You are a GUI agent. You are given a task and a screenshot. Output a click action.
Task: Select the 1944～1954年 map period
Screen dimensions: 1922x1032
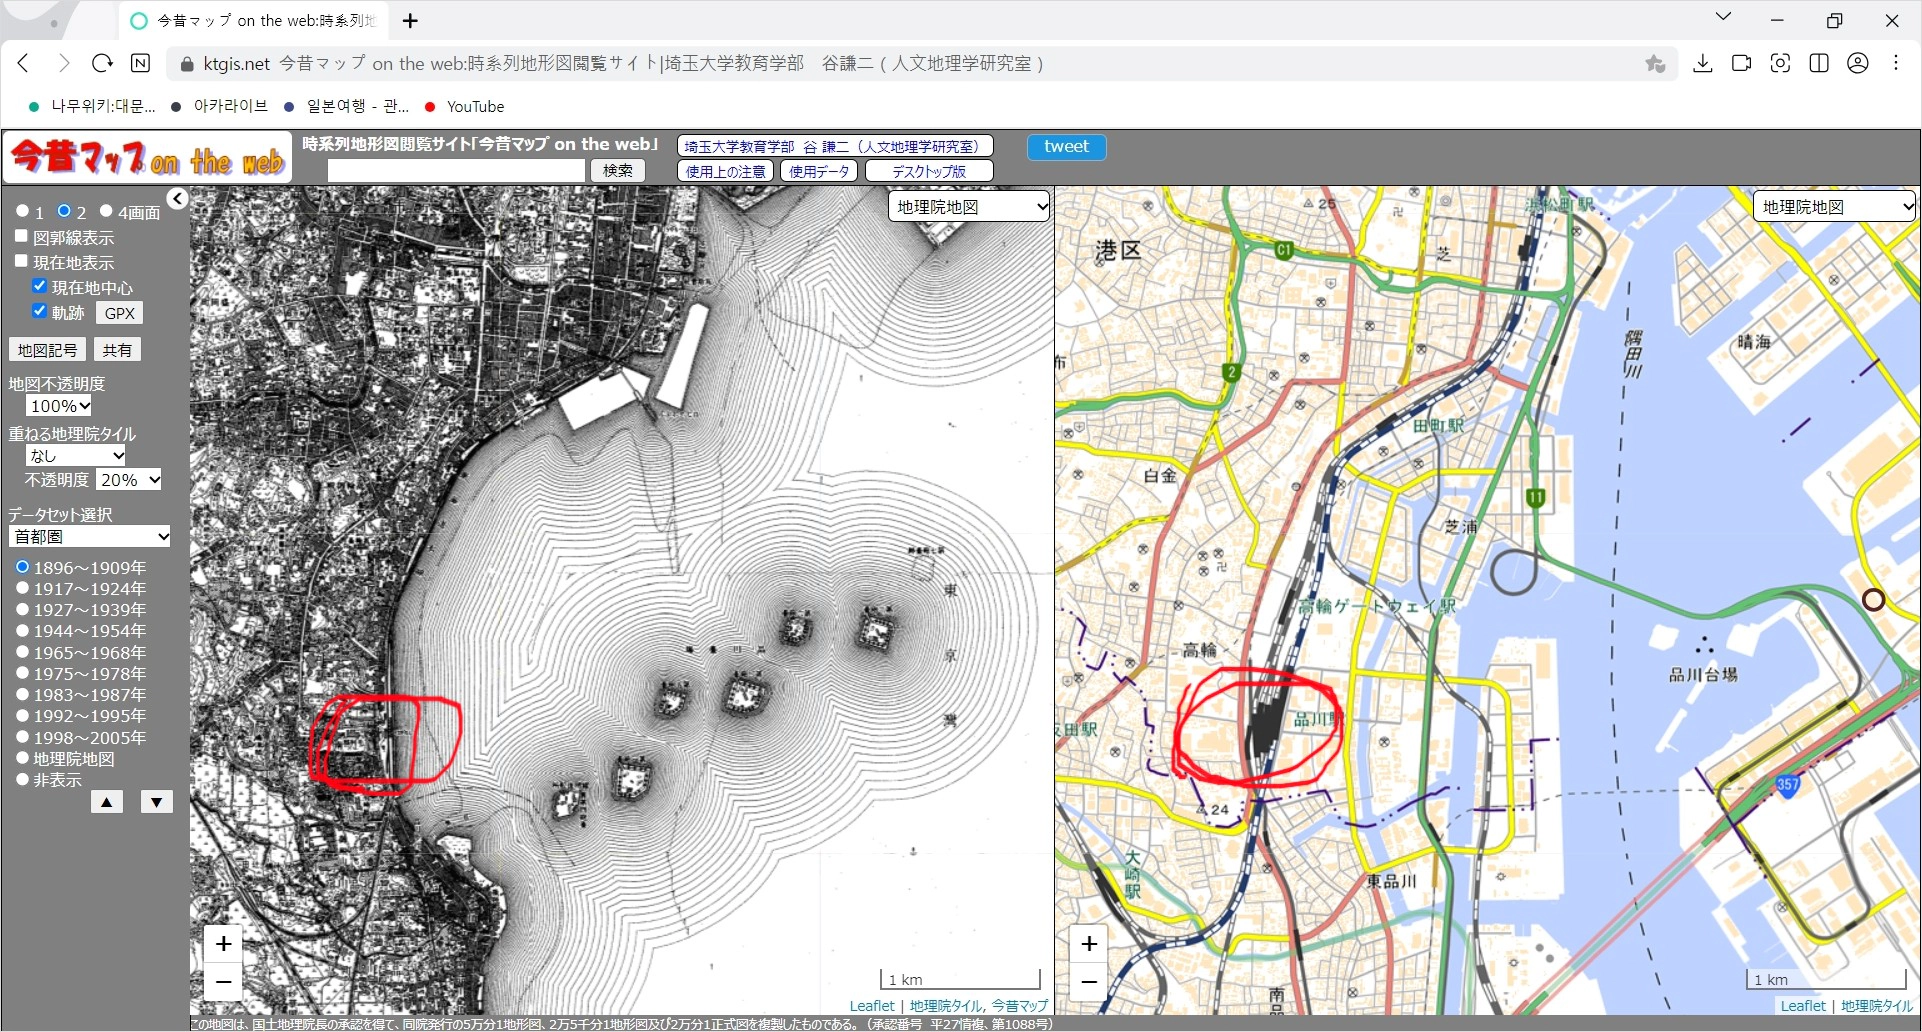coord(22,630)
